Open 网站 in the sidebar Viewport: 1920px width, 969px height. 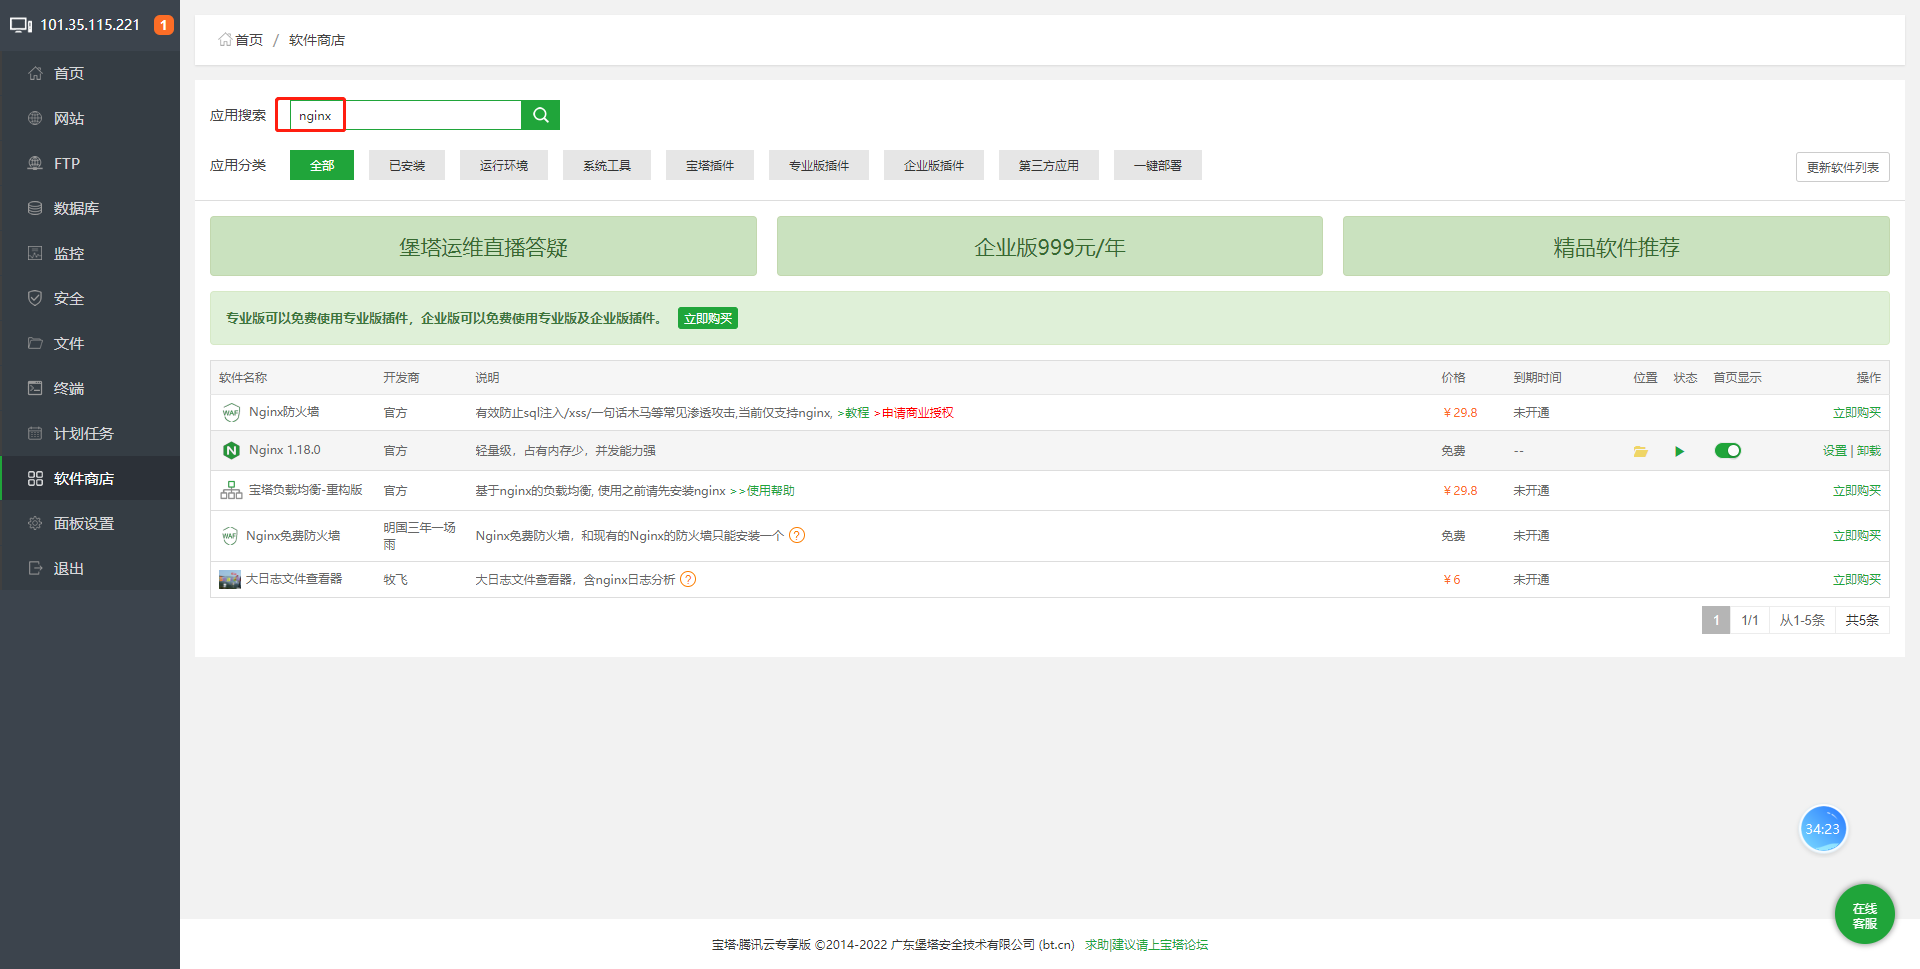point(90,118)
